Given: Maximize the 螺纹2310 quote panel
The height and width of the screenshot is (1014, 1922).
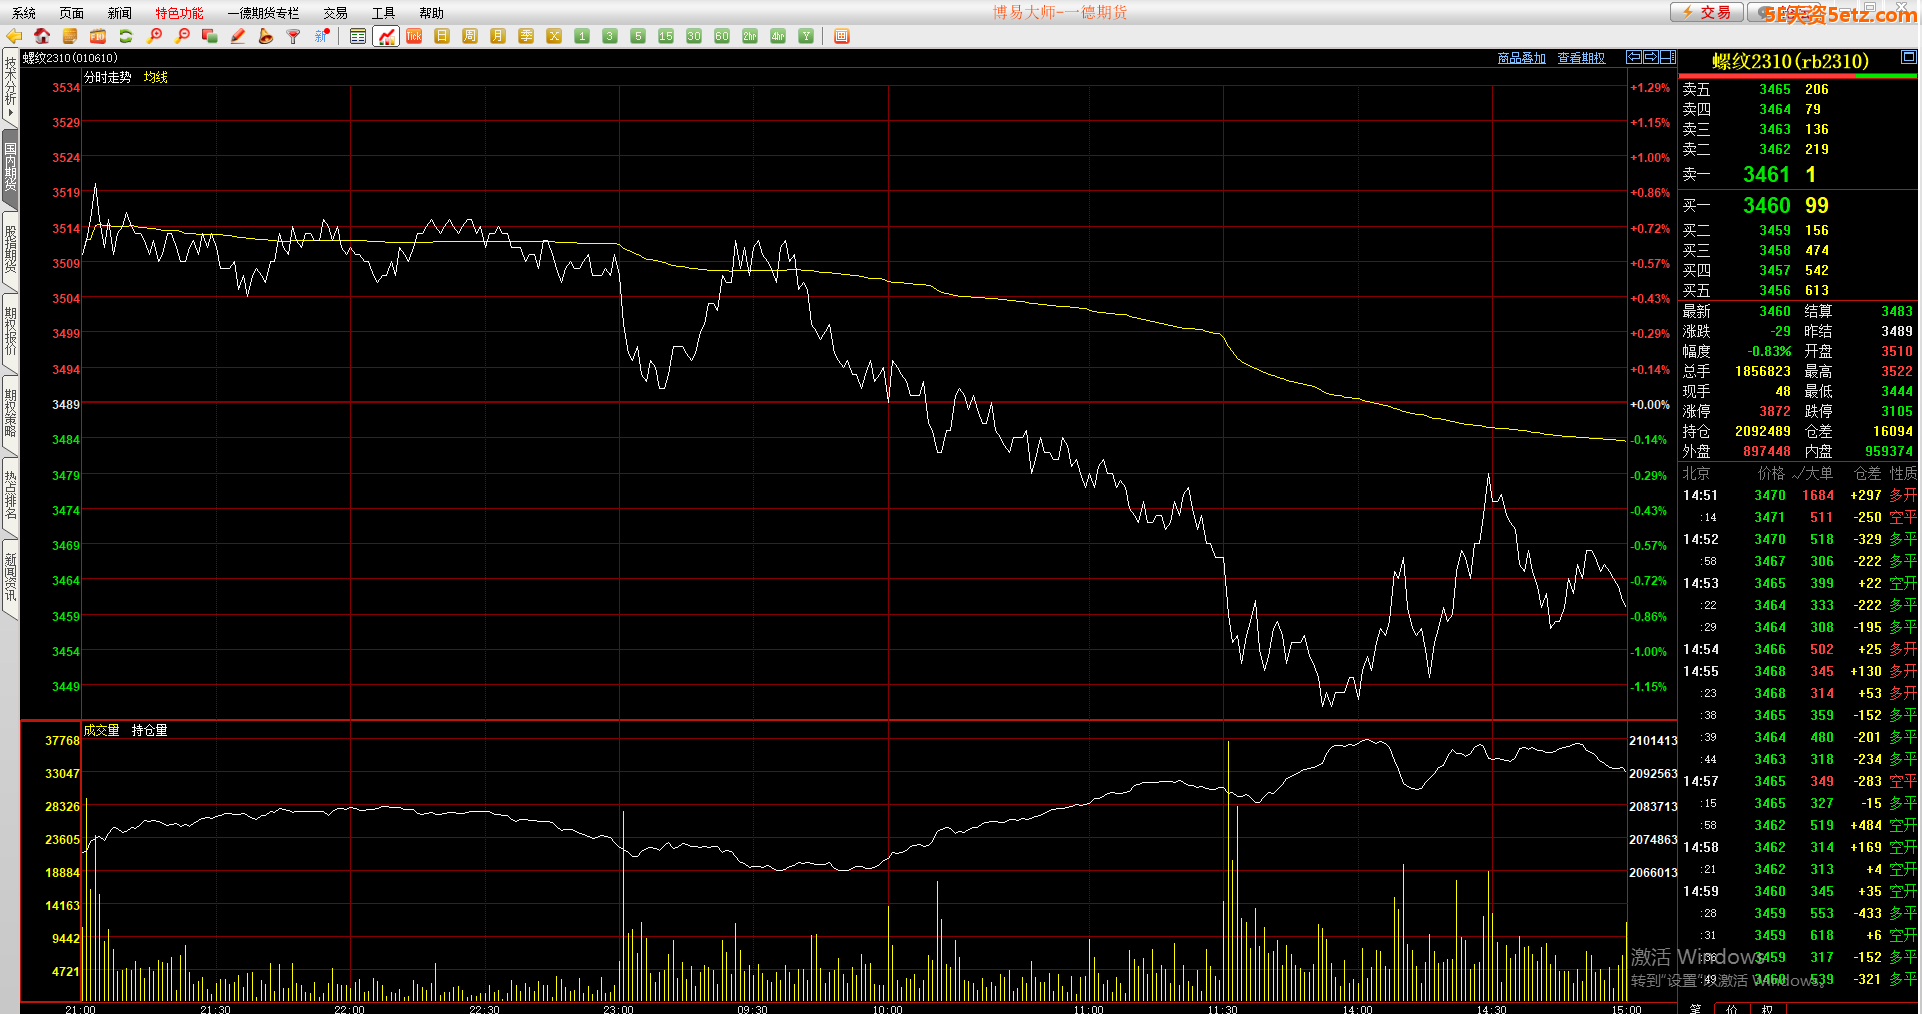Looking at the screenshot, I should [1908, 57].
